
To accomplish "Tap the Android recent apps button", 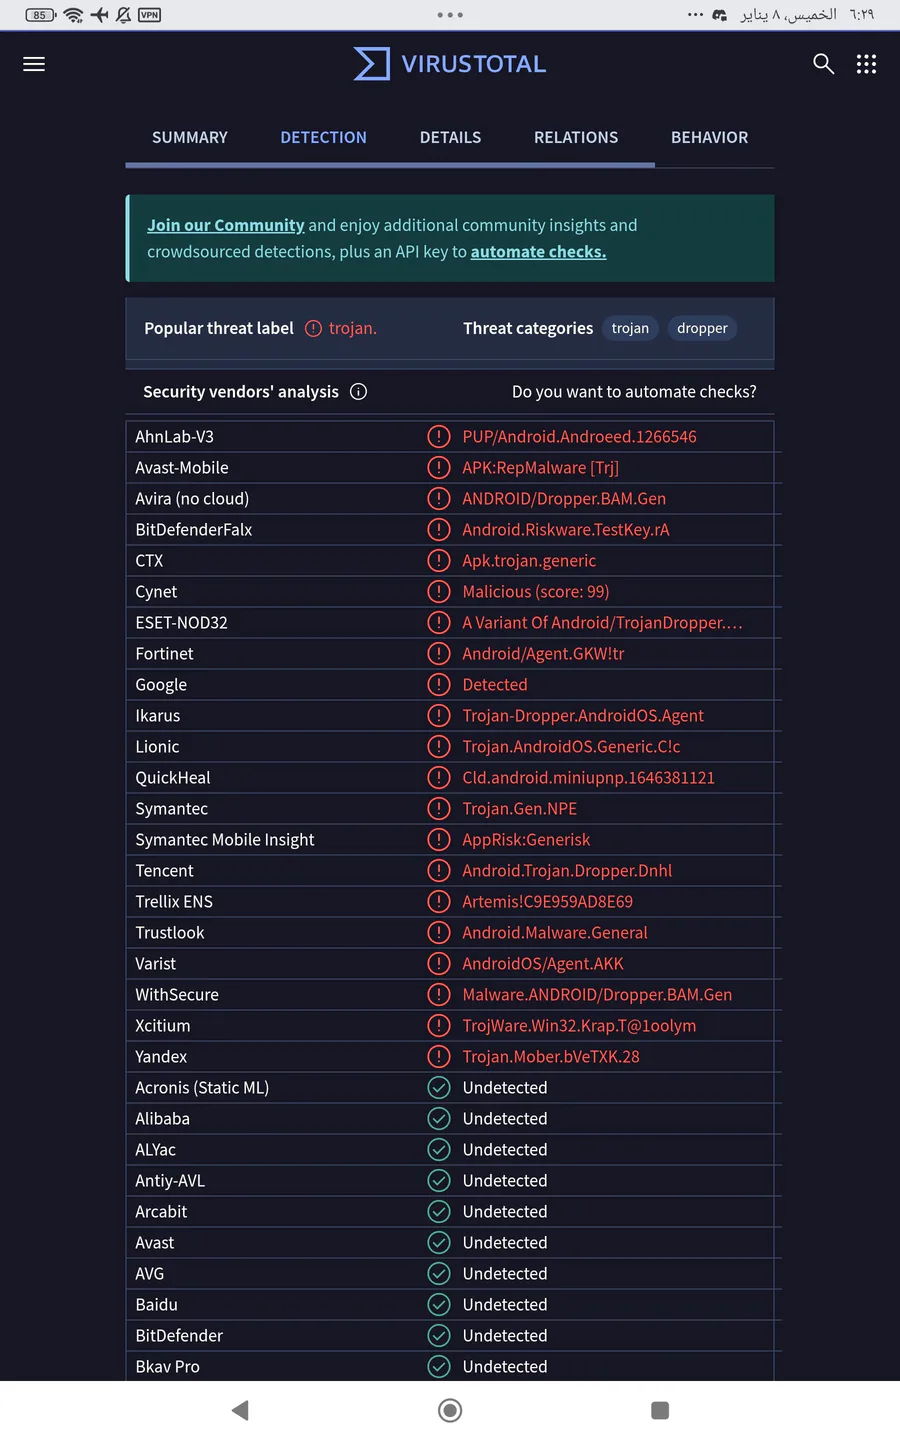I will point(660,1410).
